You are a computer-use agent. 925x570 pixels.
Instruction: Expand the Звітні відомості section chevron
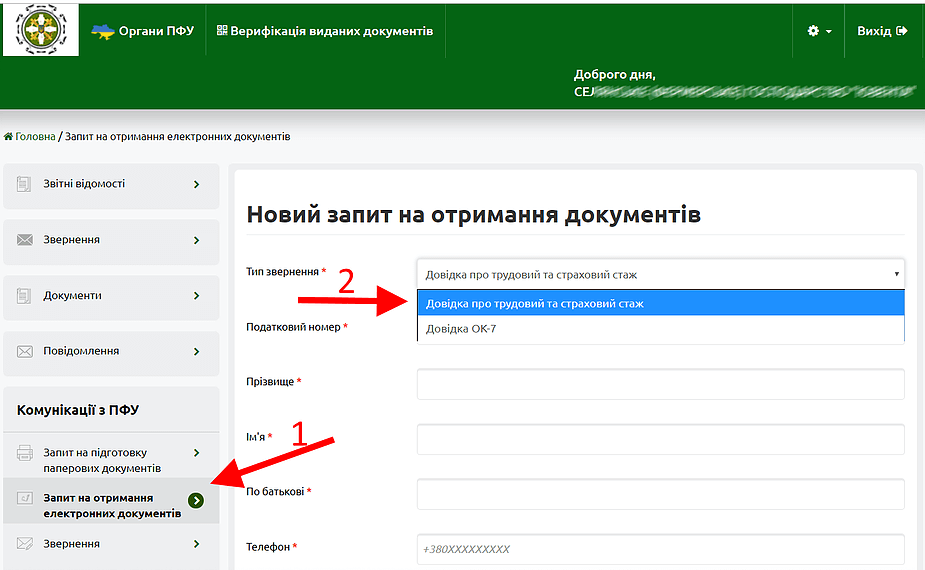point(196,184)
